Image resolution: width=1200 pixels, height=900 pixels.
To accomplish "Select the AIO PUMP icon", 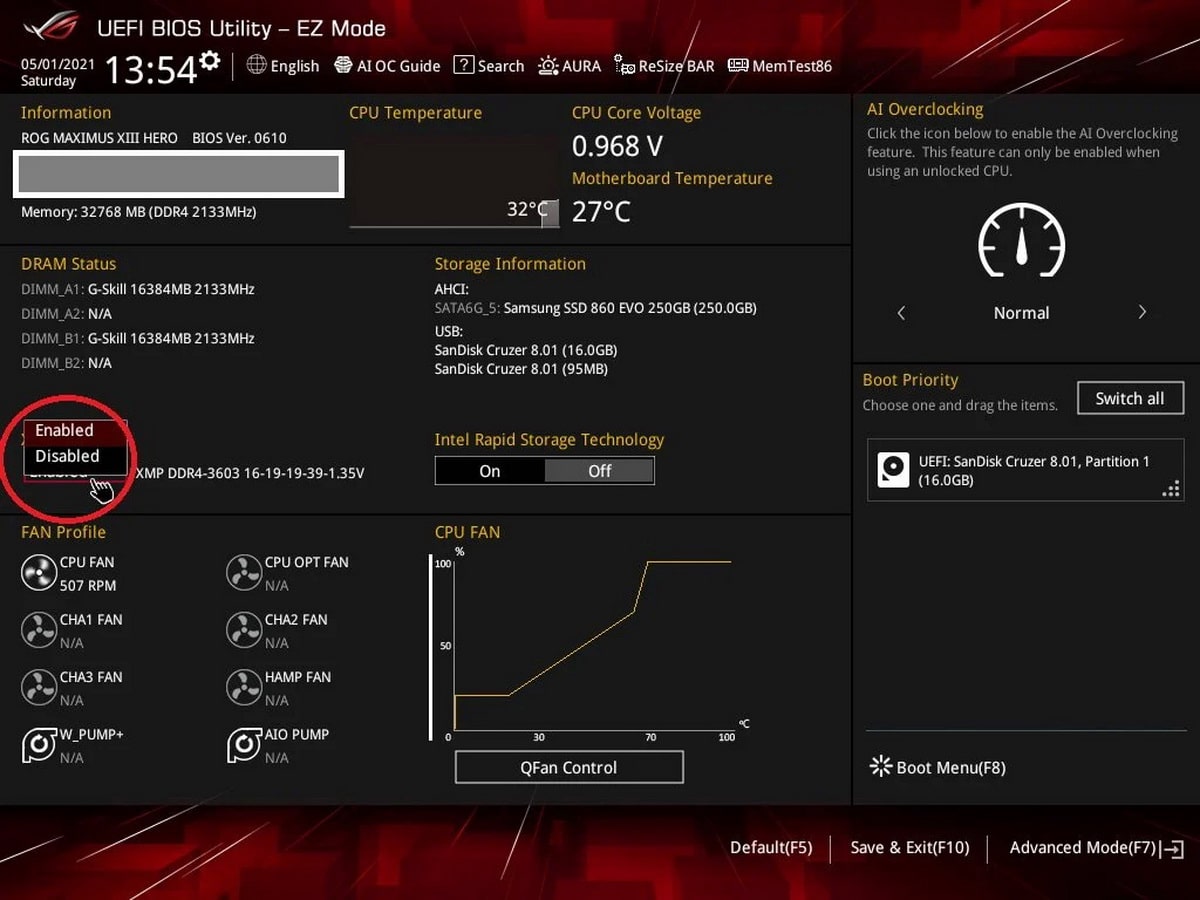I will tap(244, 745).
